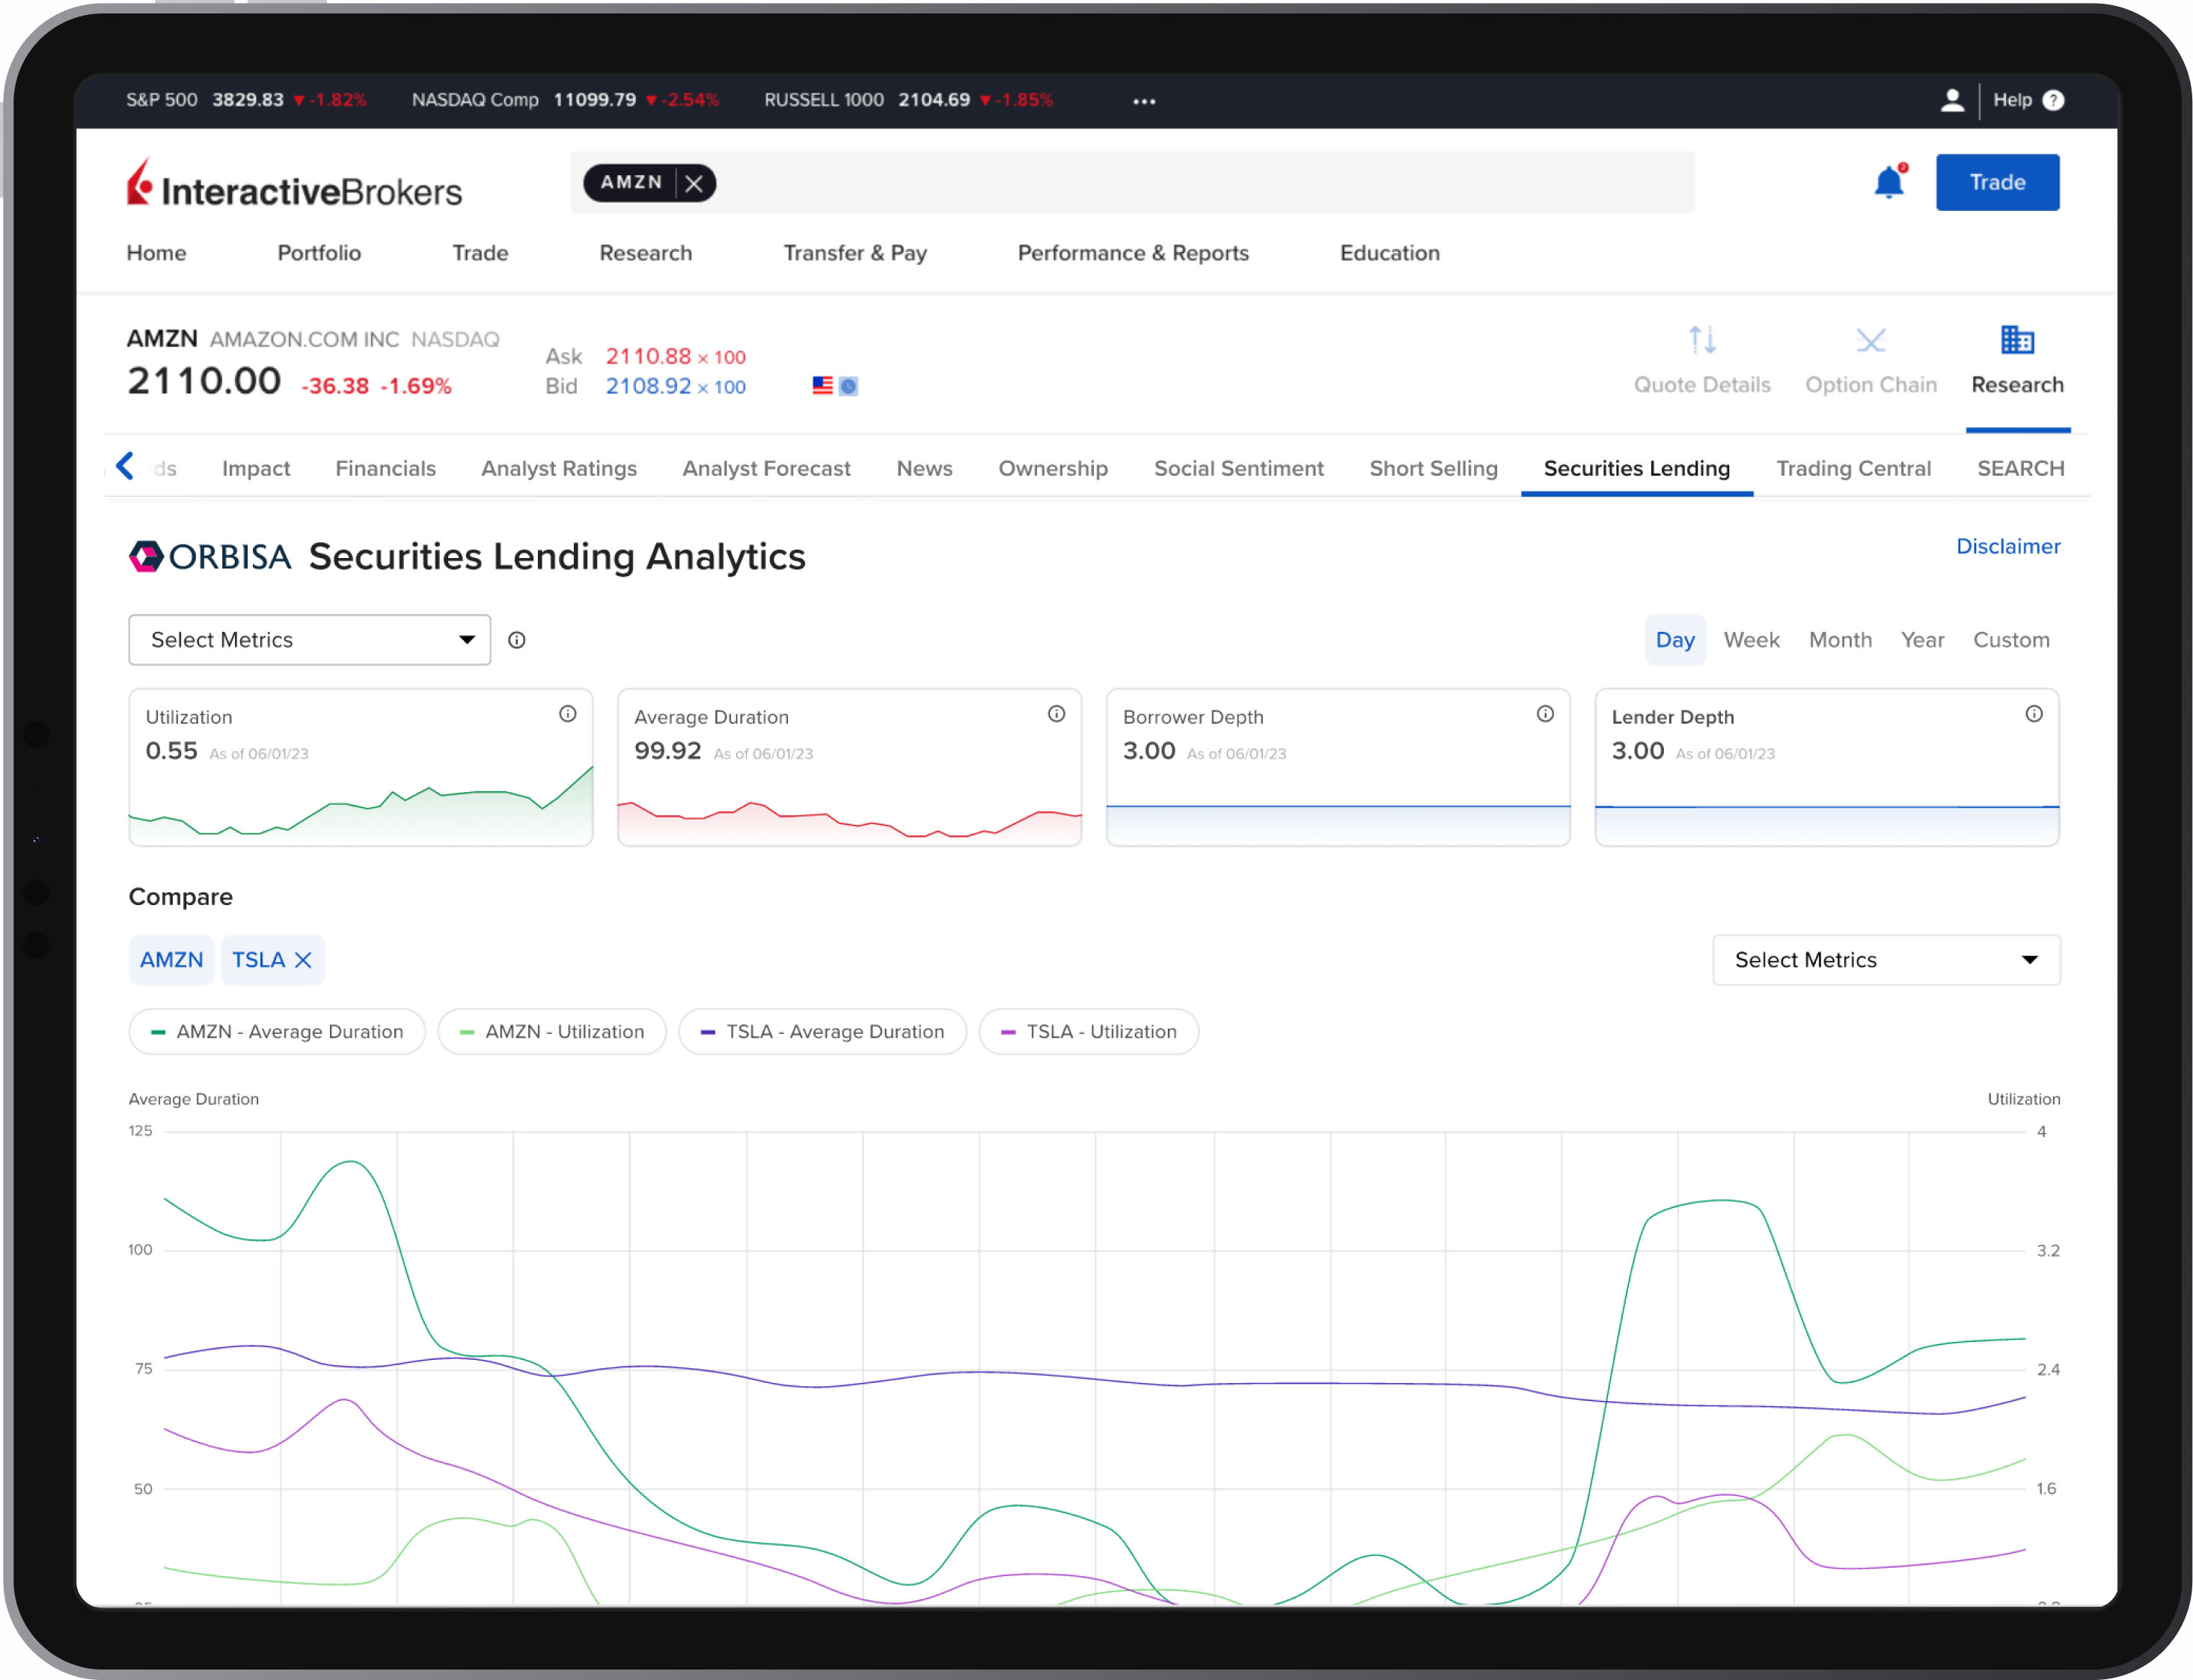The height and width of the screenshot is (1680, 2193).
Task: Toggle the TSLA - Utilization legend item
Action: click(x=1089, y=1031)
